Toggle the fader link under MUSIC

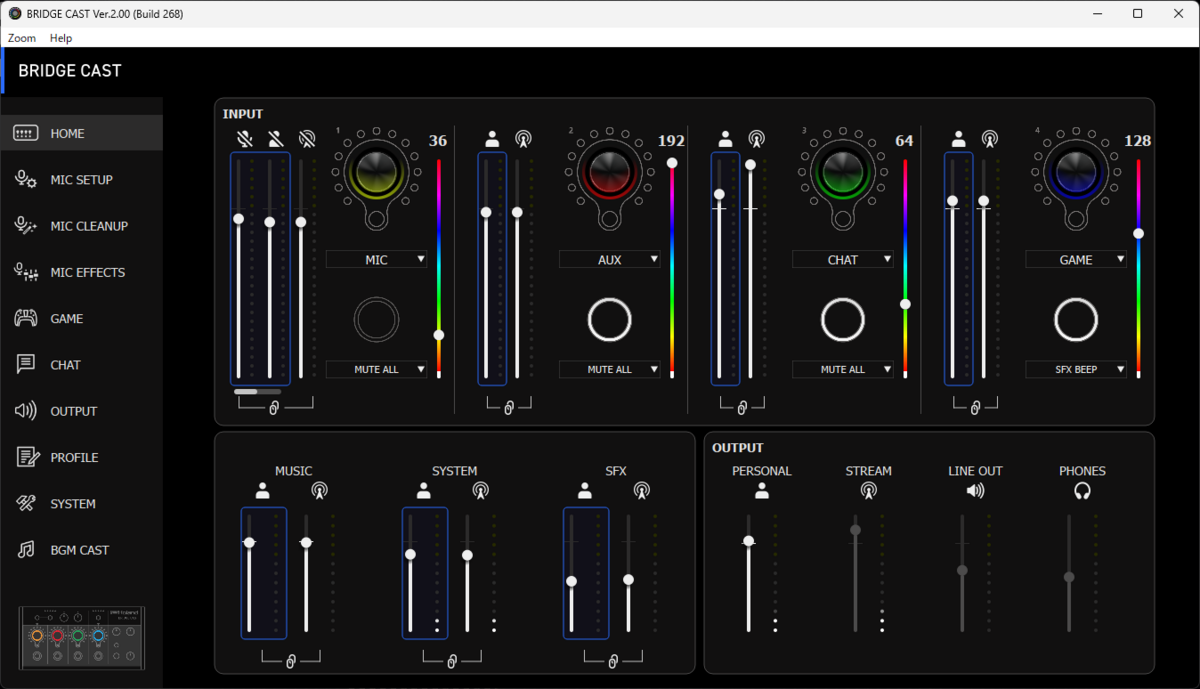[x=291, y=661]
